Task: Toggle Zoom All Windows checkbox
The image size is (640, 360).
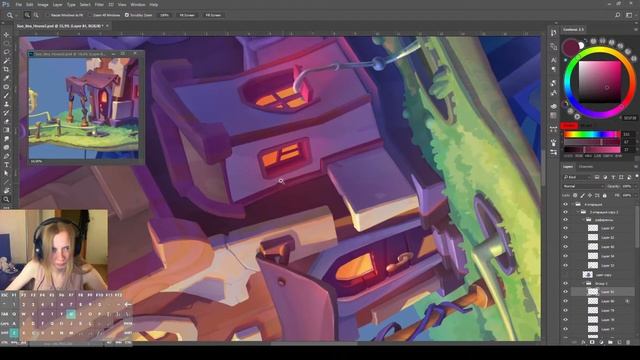Action: click(x=90, y=15)
